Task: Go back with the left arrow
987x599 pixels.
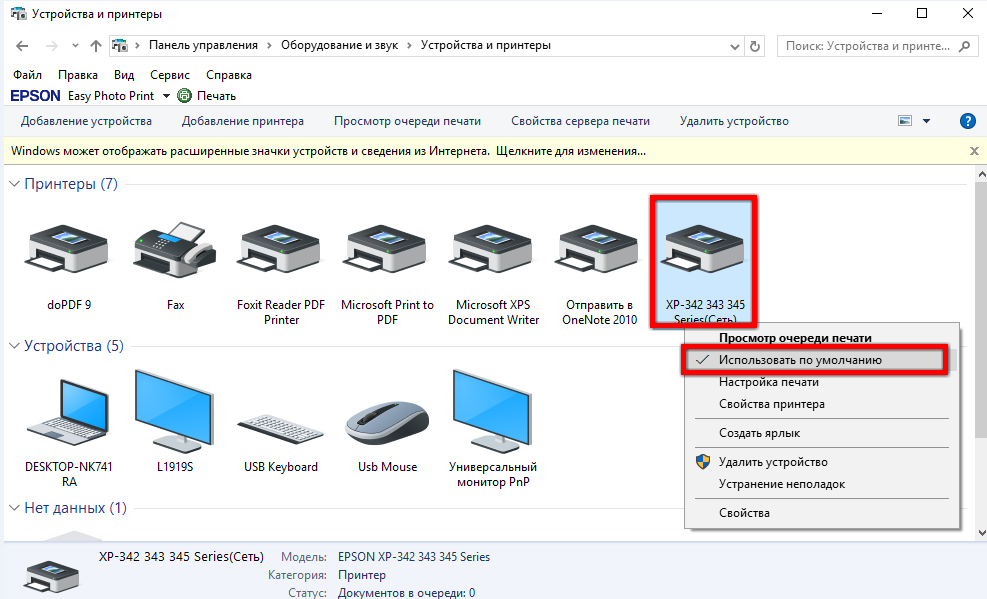Action: point(22,46)
